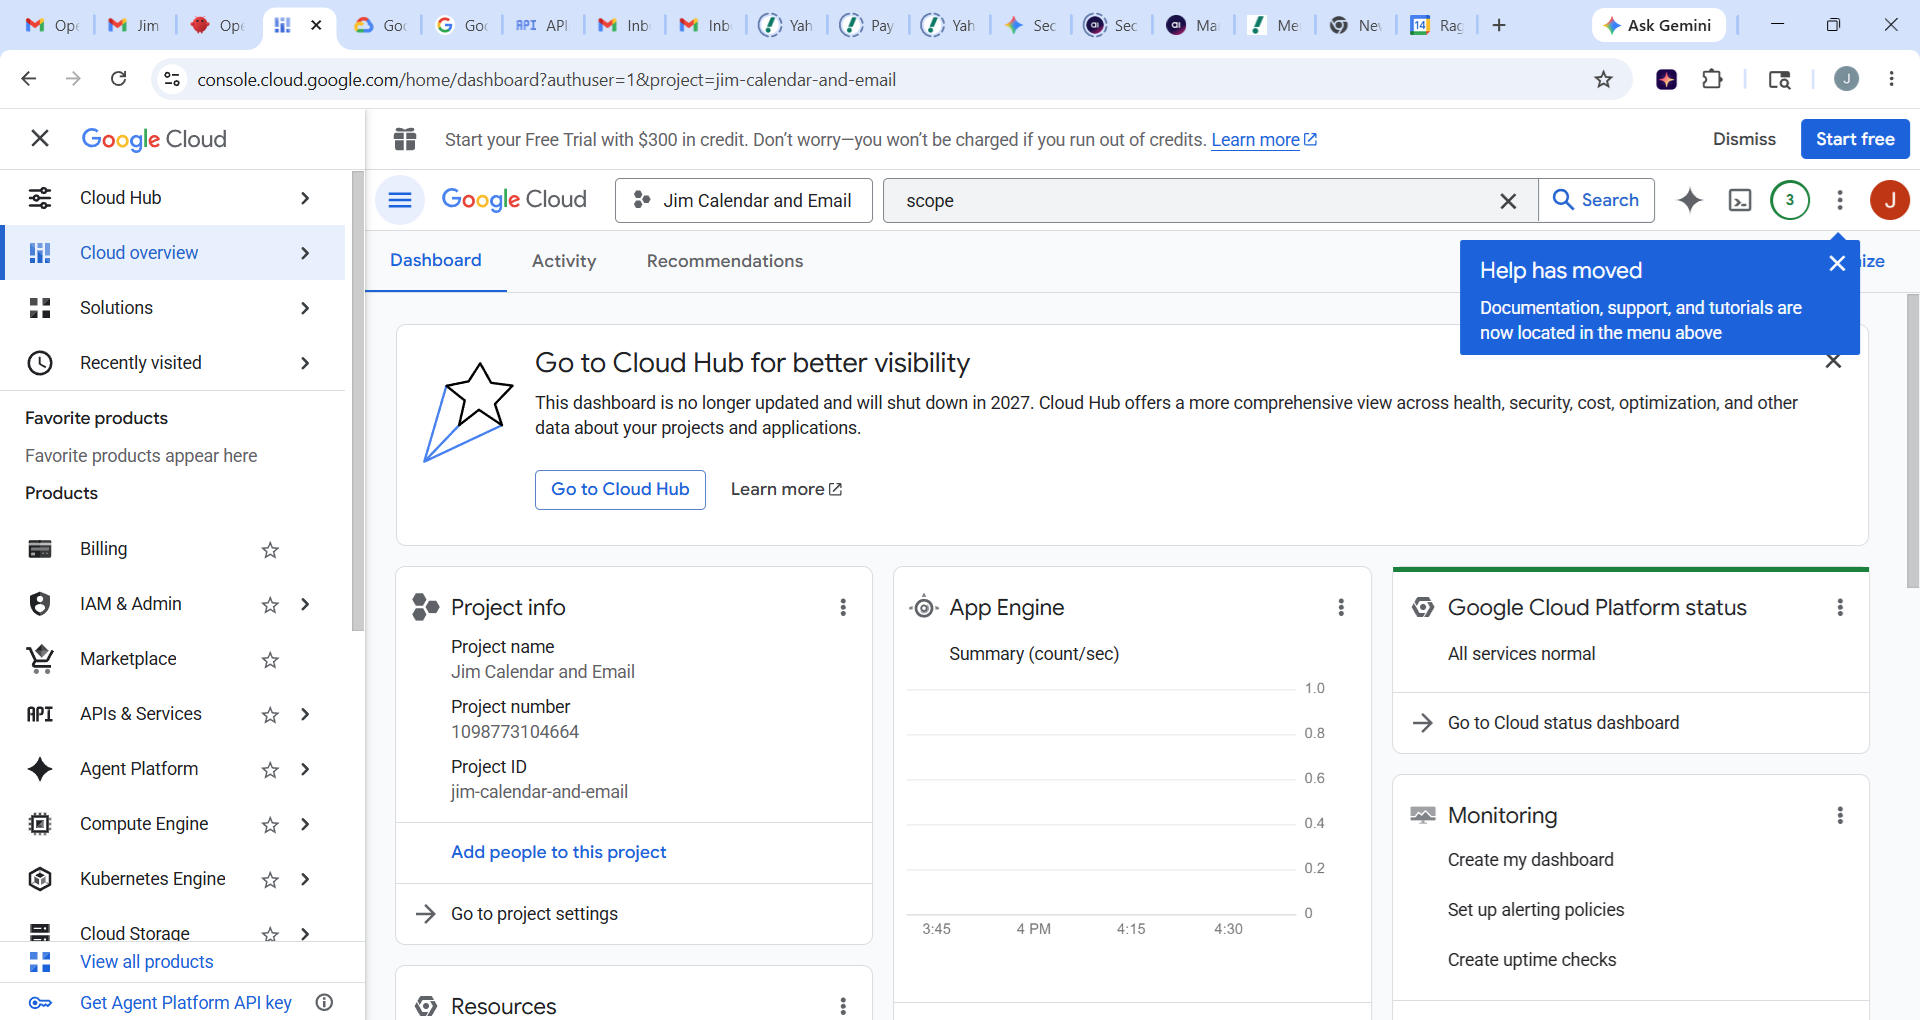
Task: Go back to the previous page
Action: point(29,79)
